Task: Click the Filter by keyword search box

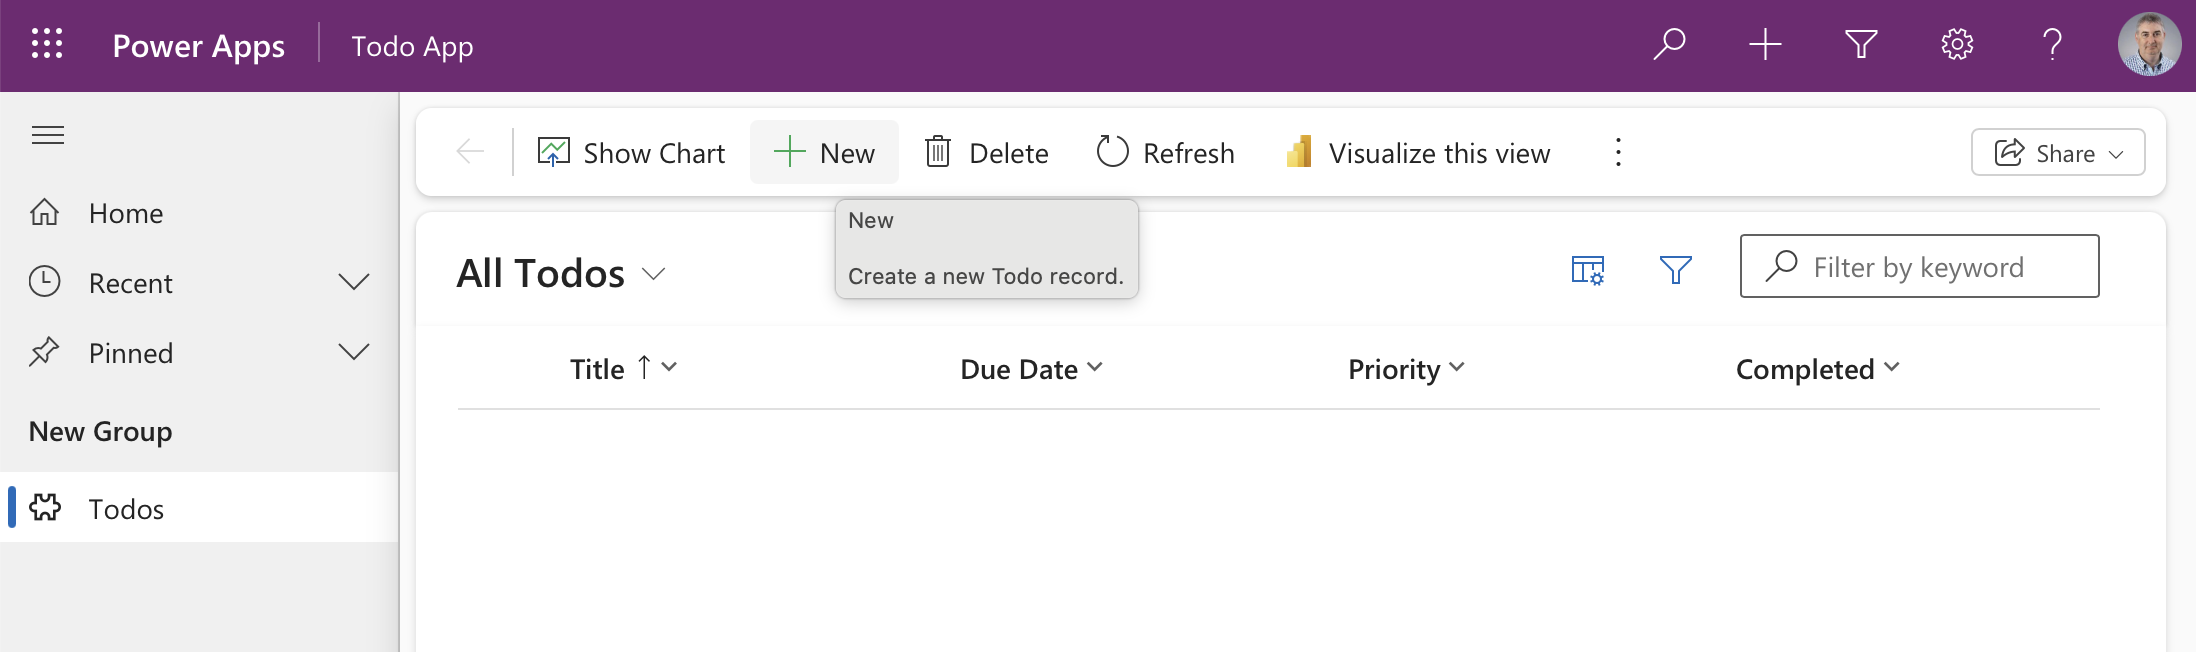Action: coord(1919,266)
